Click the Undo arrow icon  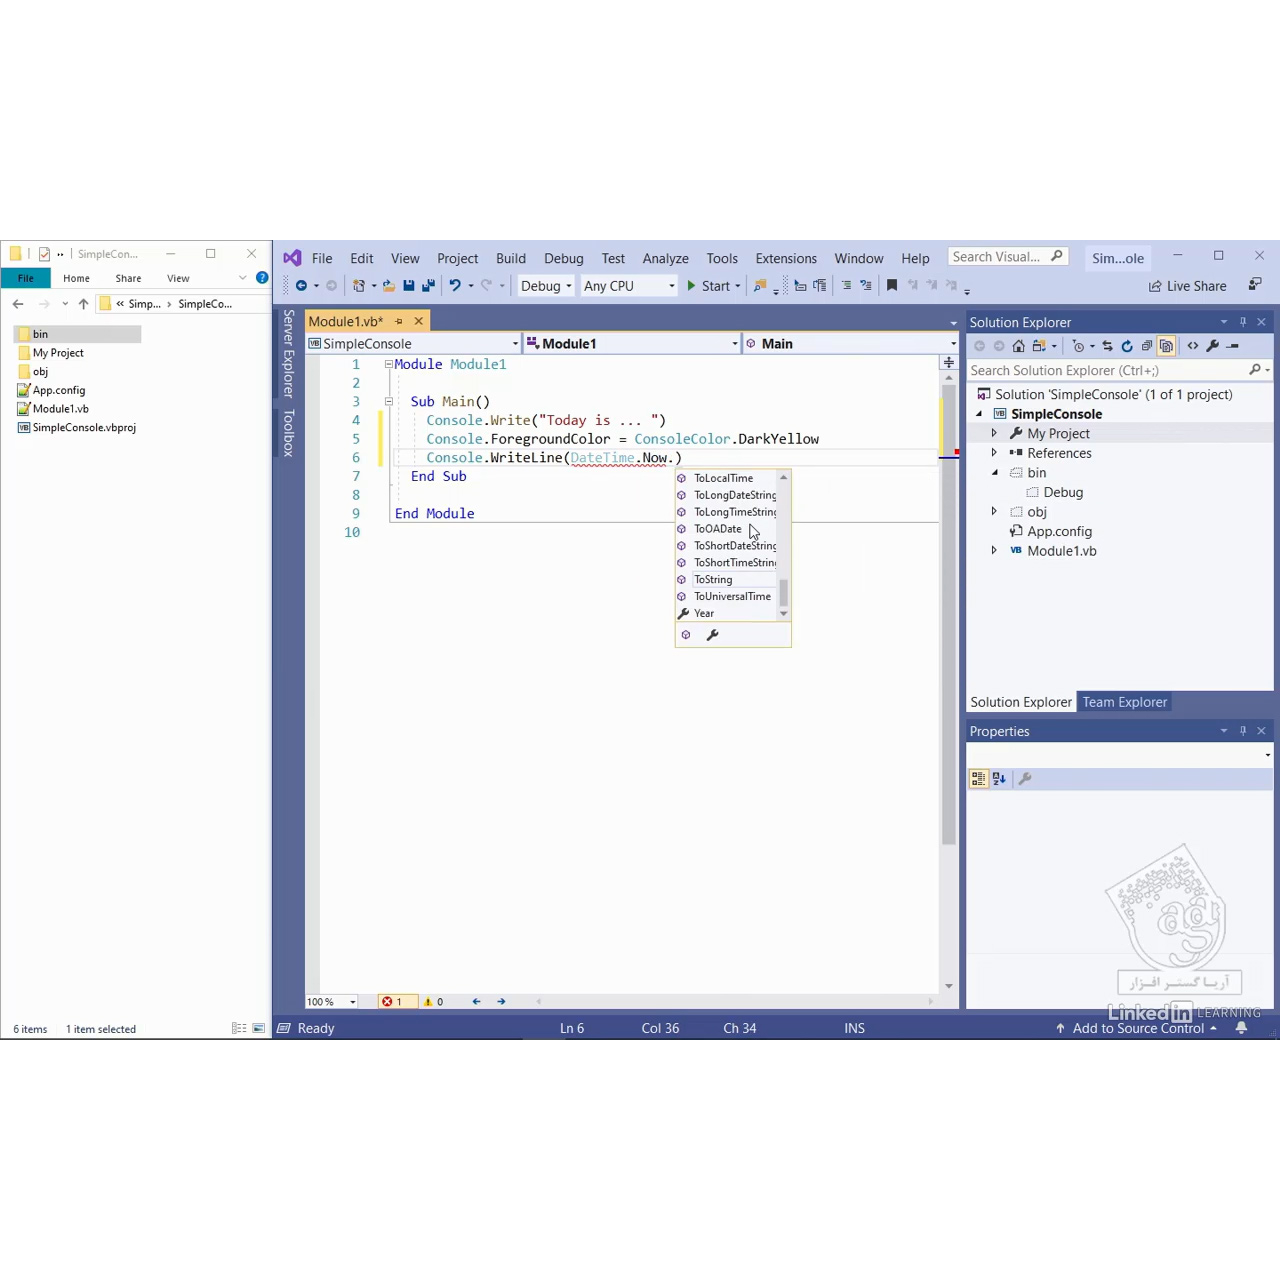pyautogui.click(x=455, y=286)
